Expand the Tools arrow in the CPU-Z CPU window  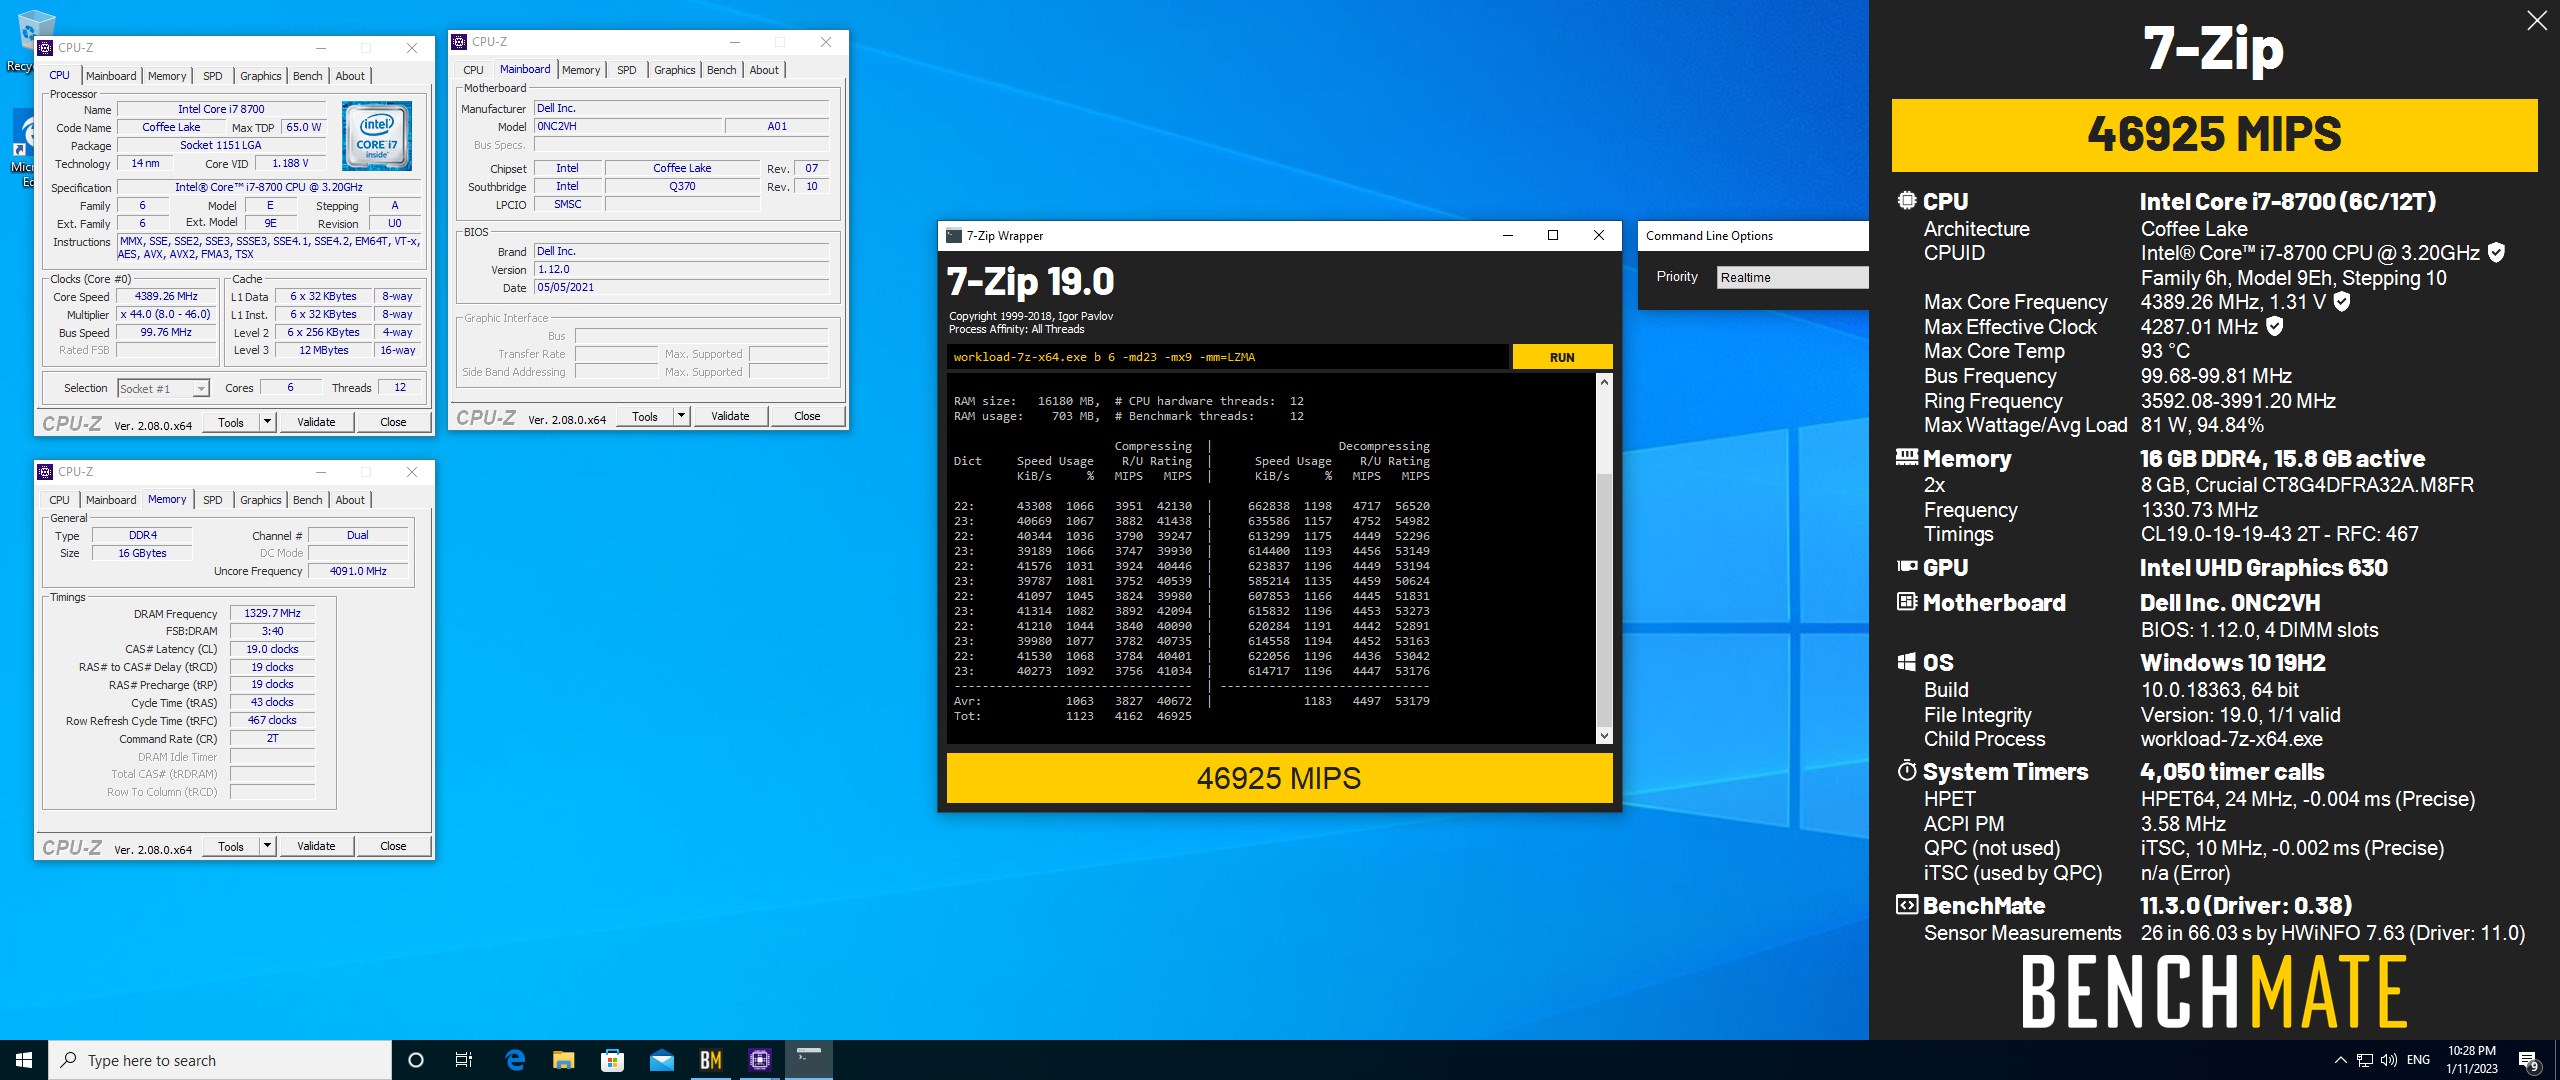(x=267, y=422)
